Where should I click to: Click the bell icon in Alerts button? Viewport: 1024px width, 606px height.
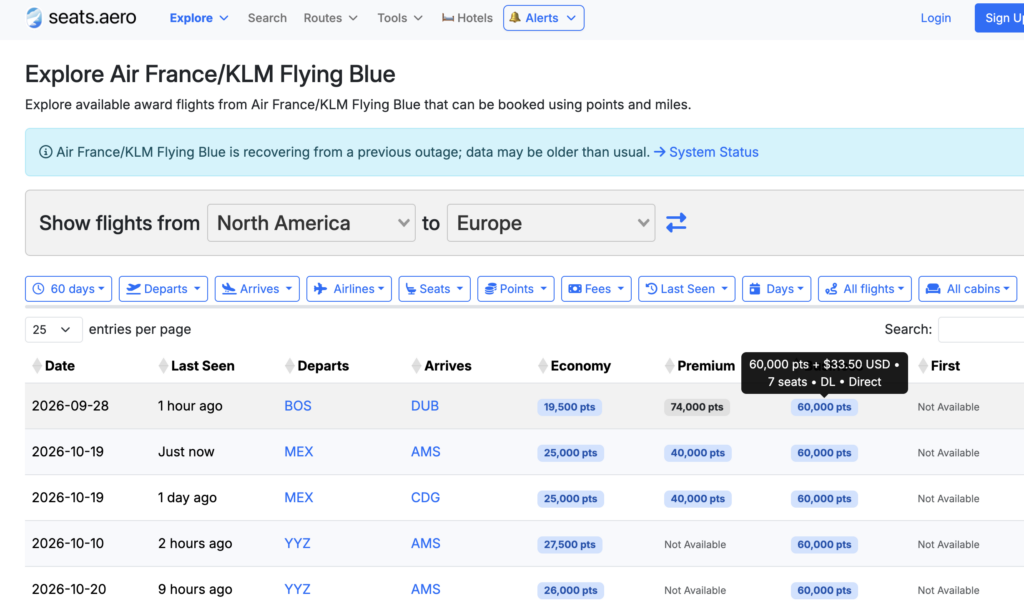tap(515, 18)
